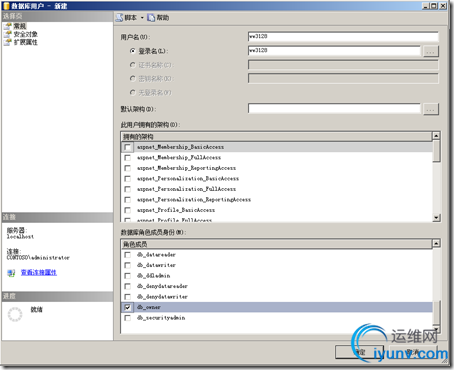Browse for default schema with ellipsis button

[430, 109]
